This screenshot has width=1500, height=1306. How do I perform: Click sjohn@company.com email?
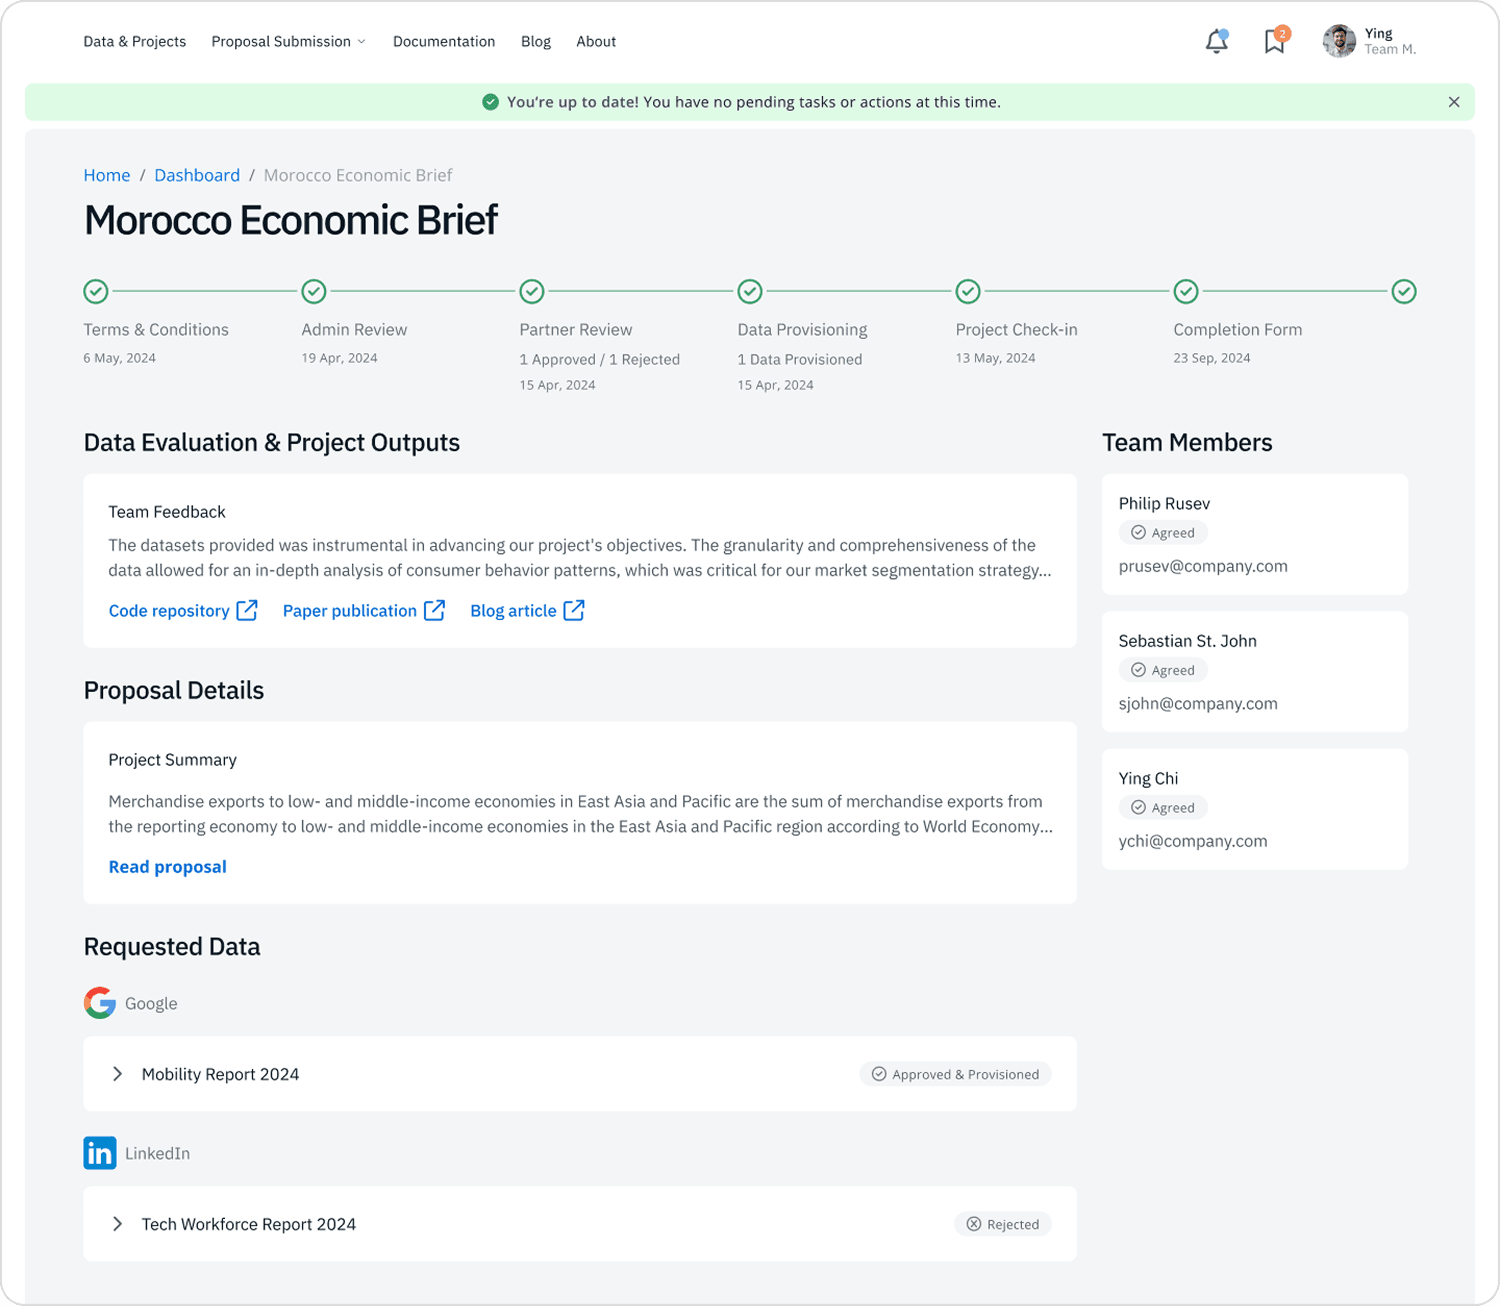point(1198,704)
